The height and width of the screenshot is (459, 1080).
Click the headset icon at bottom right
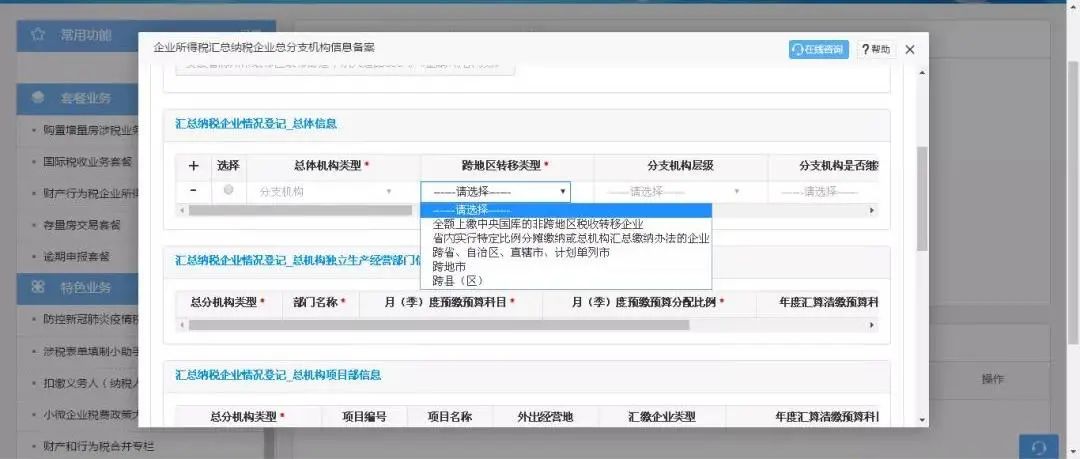pyautogui.click(x=1038, y=447)
